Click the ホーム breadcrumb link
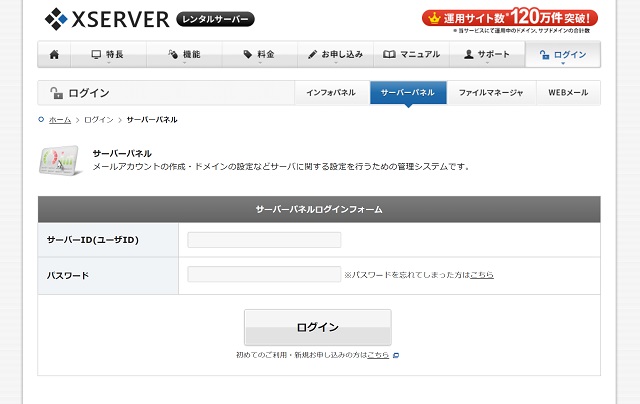This screenshot has width=640, height=404. click(60, 120)
